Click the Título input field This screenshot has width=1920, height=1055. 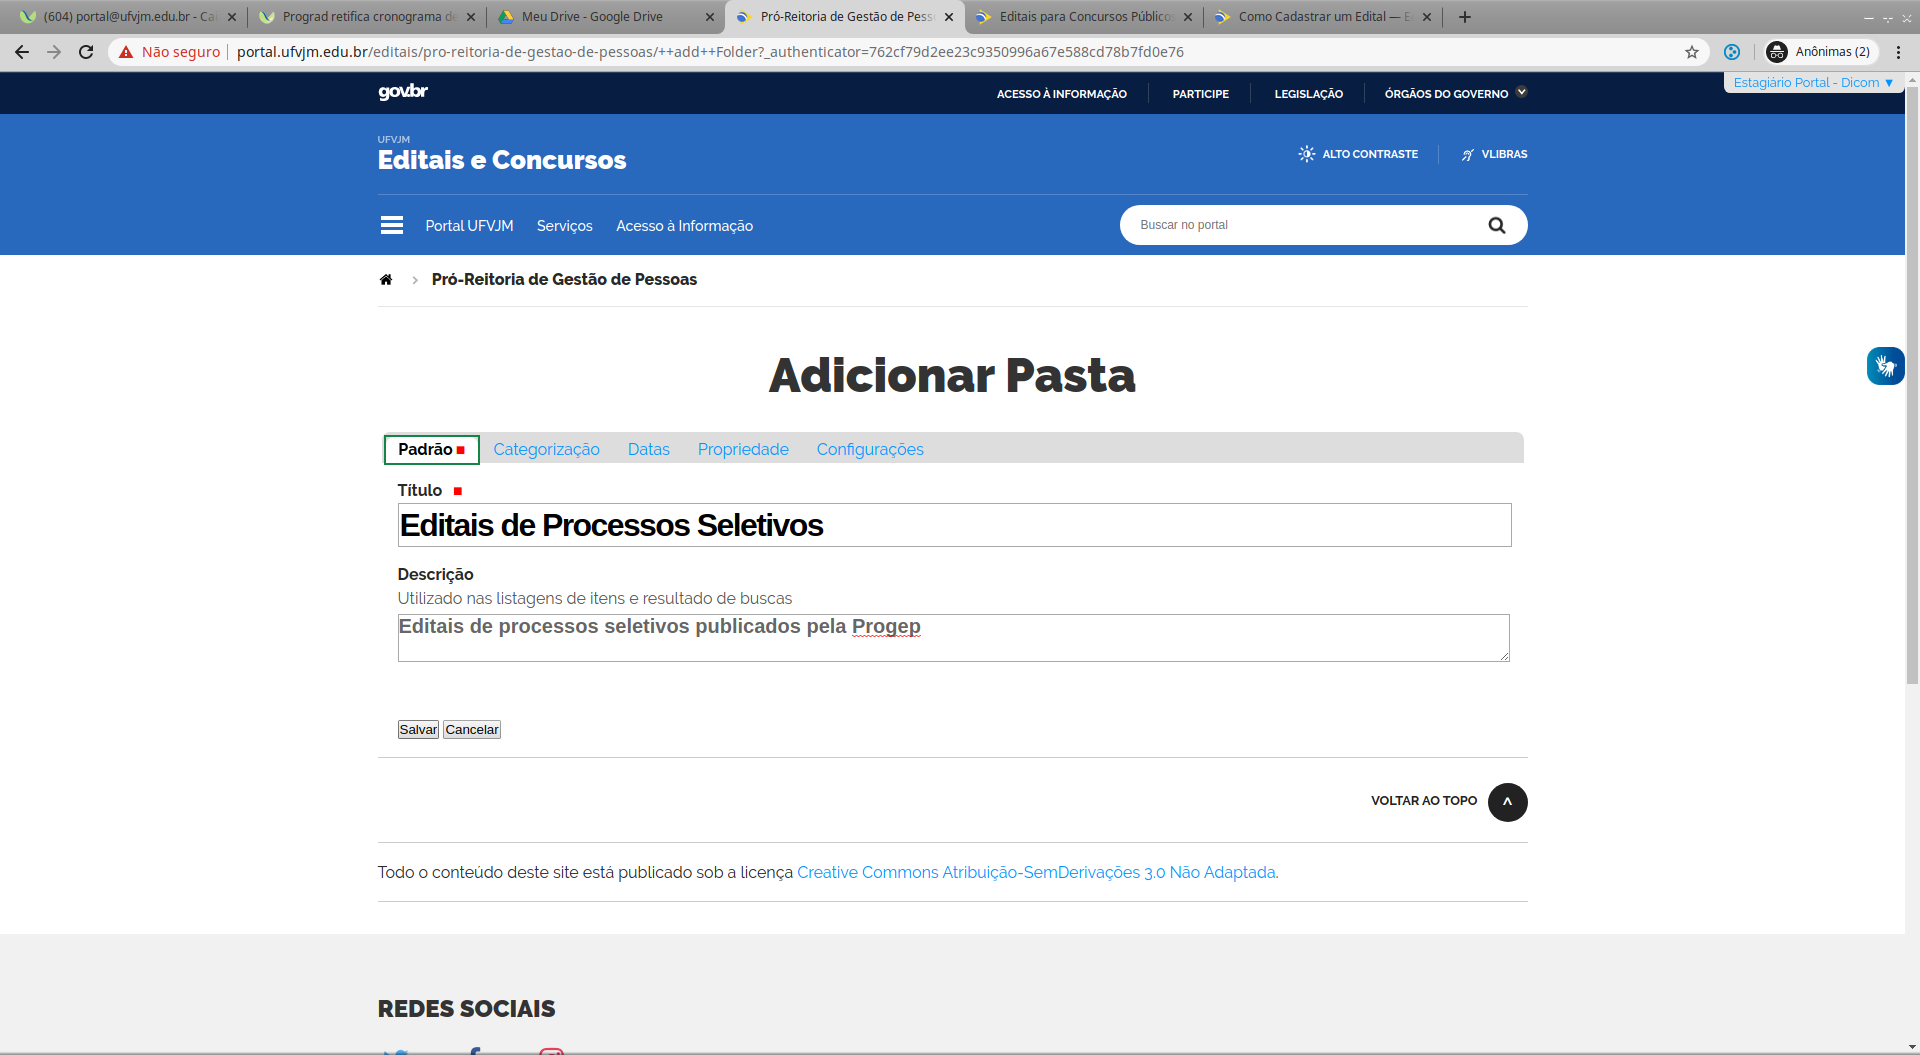click(x=954, y=525)
